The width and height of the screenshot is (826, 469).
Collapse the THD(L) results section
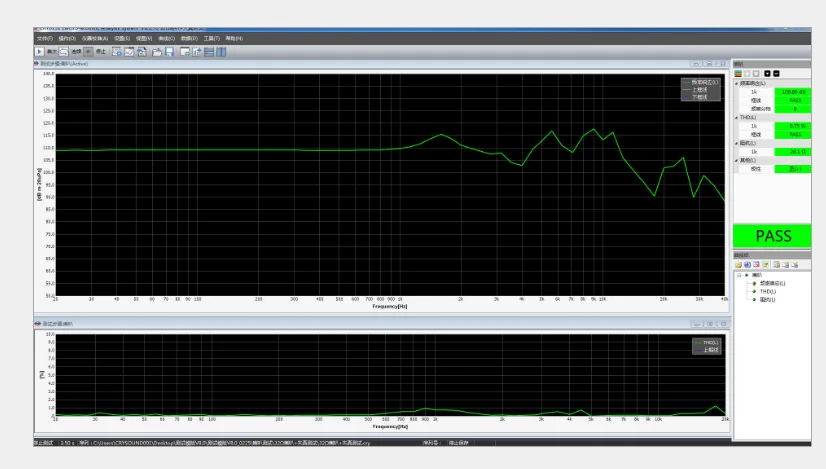click(x=737, y=117)
